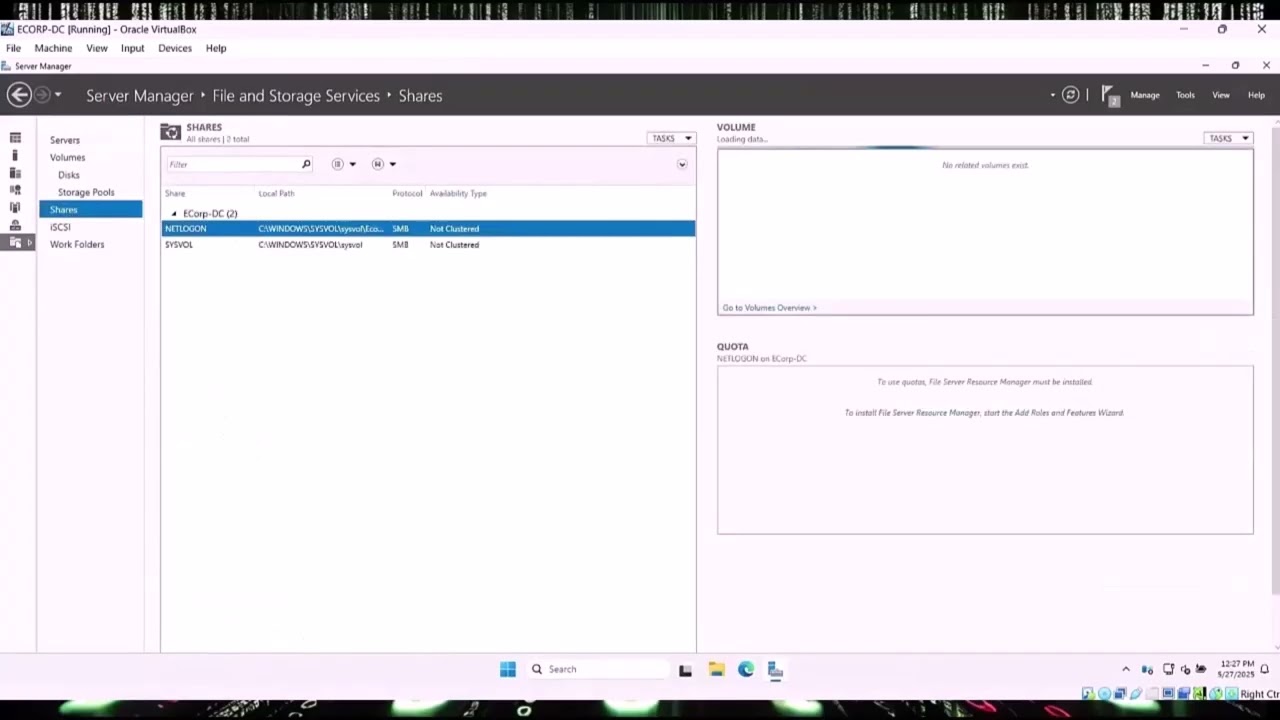
Task: Open iSCSI in the side navigation
Action: (x=60, y=227)
